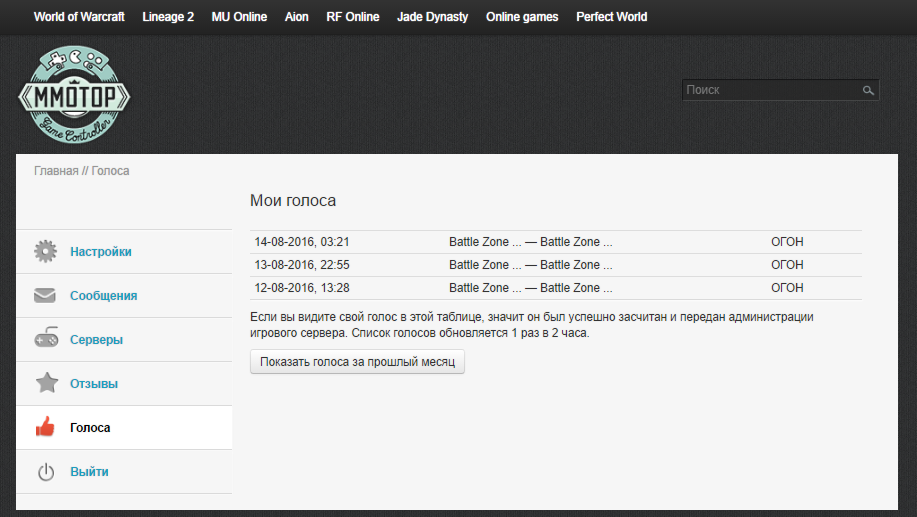
Task: Open Perfect World section
Action: 611,17
